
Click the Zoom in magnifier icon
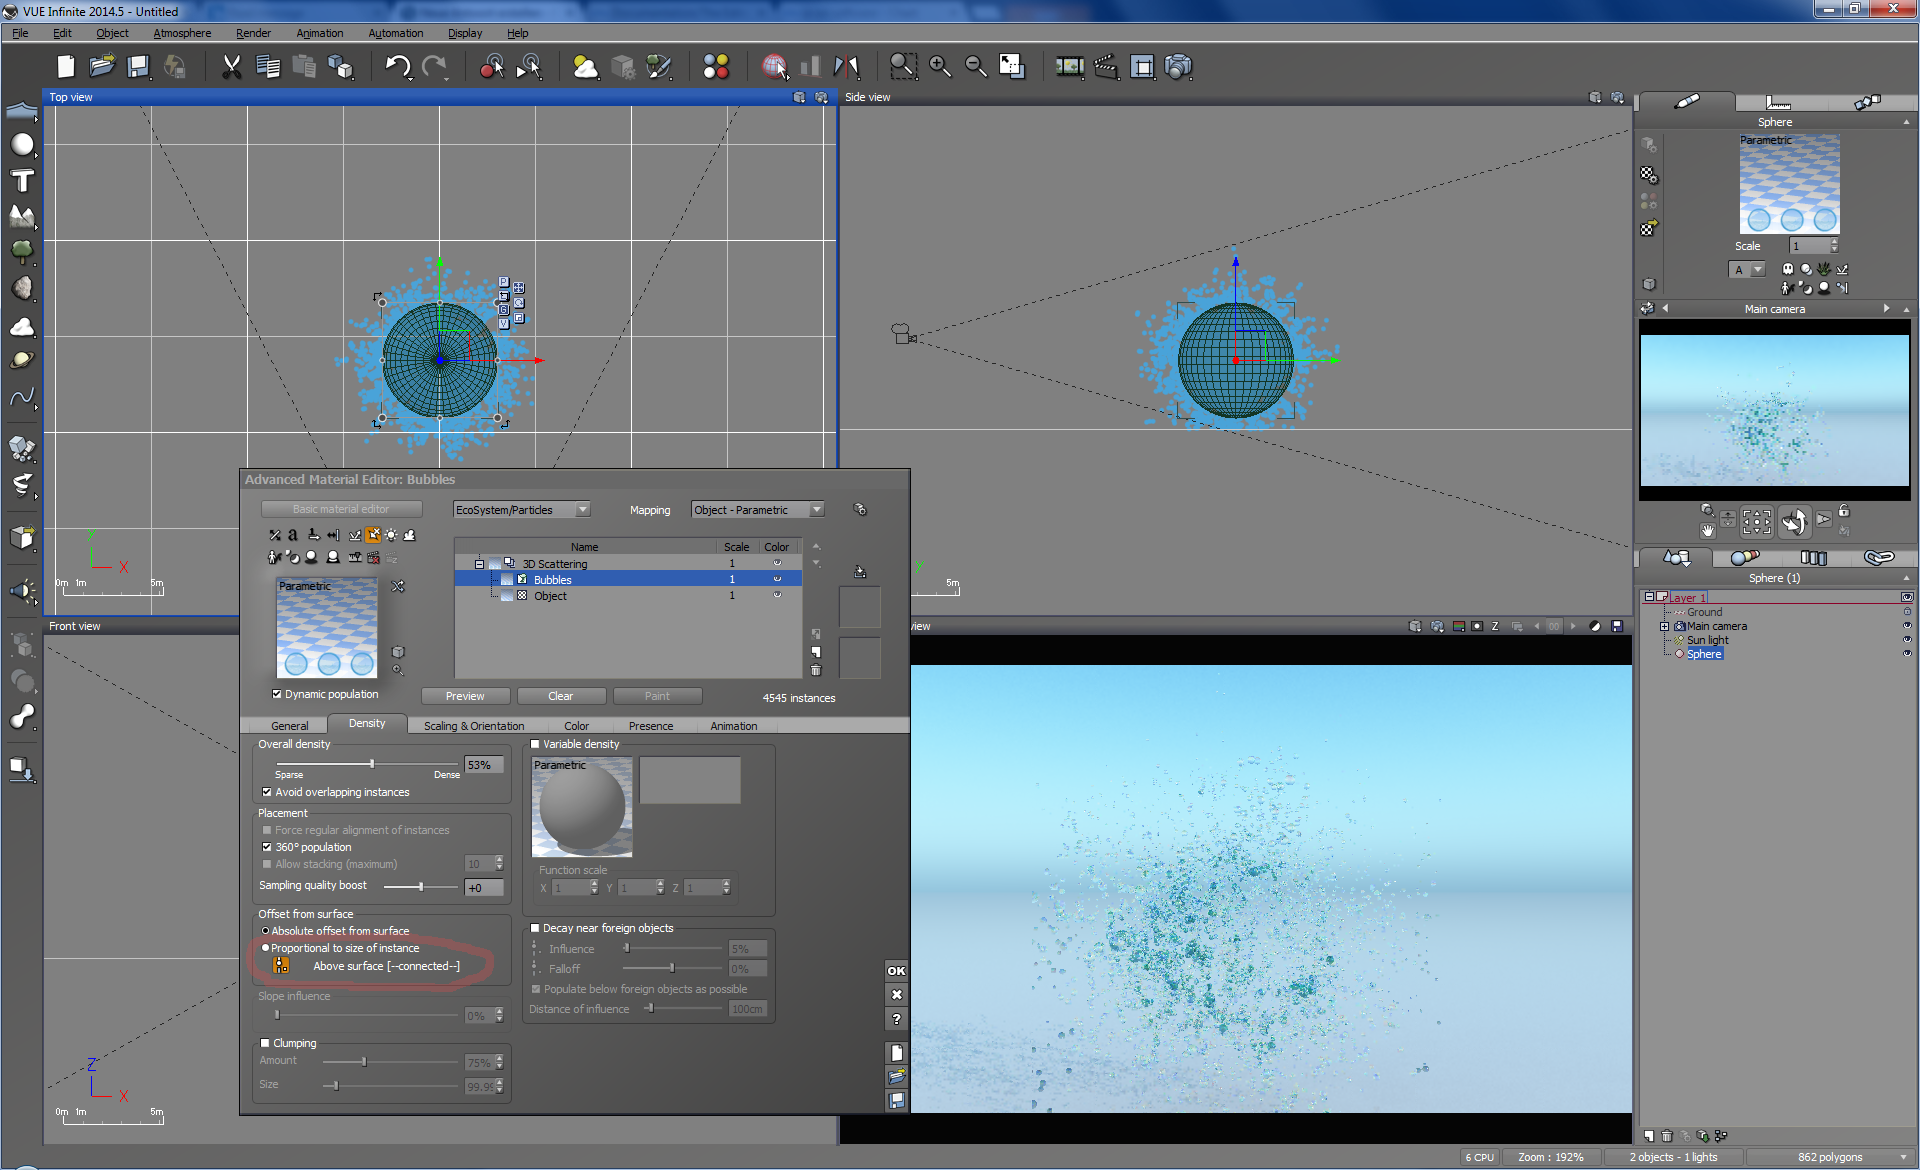point(939,67)
